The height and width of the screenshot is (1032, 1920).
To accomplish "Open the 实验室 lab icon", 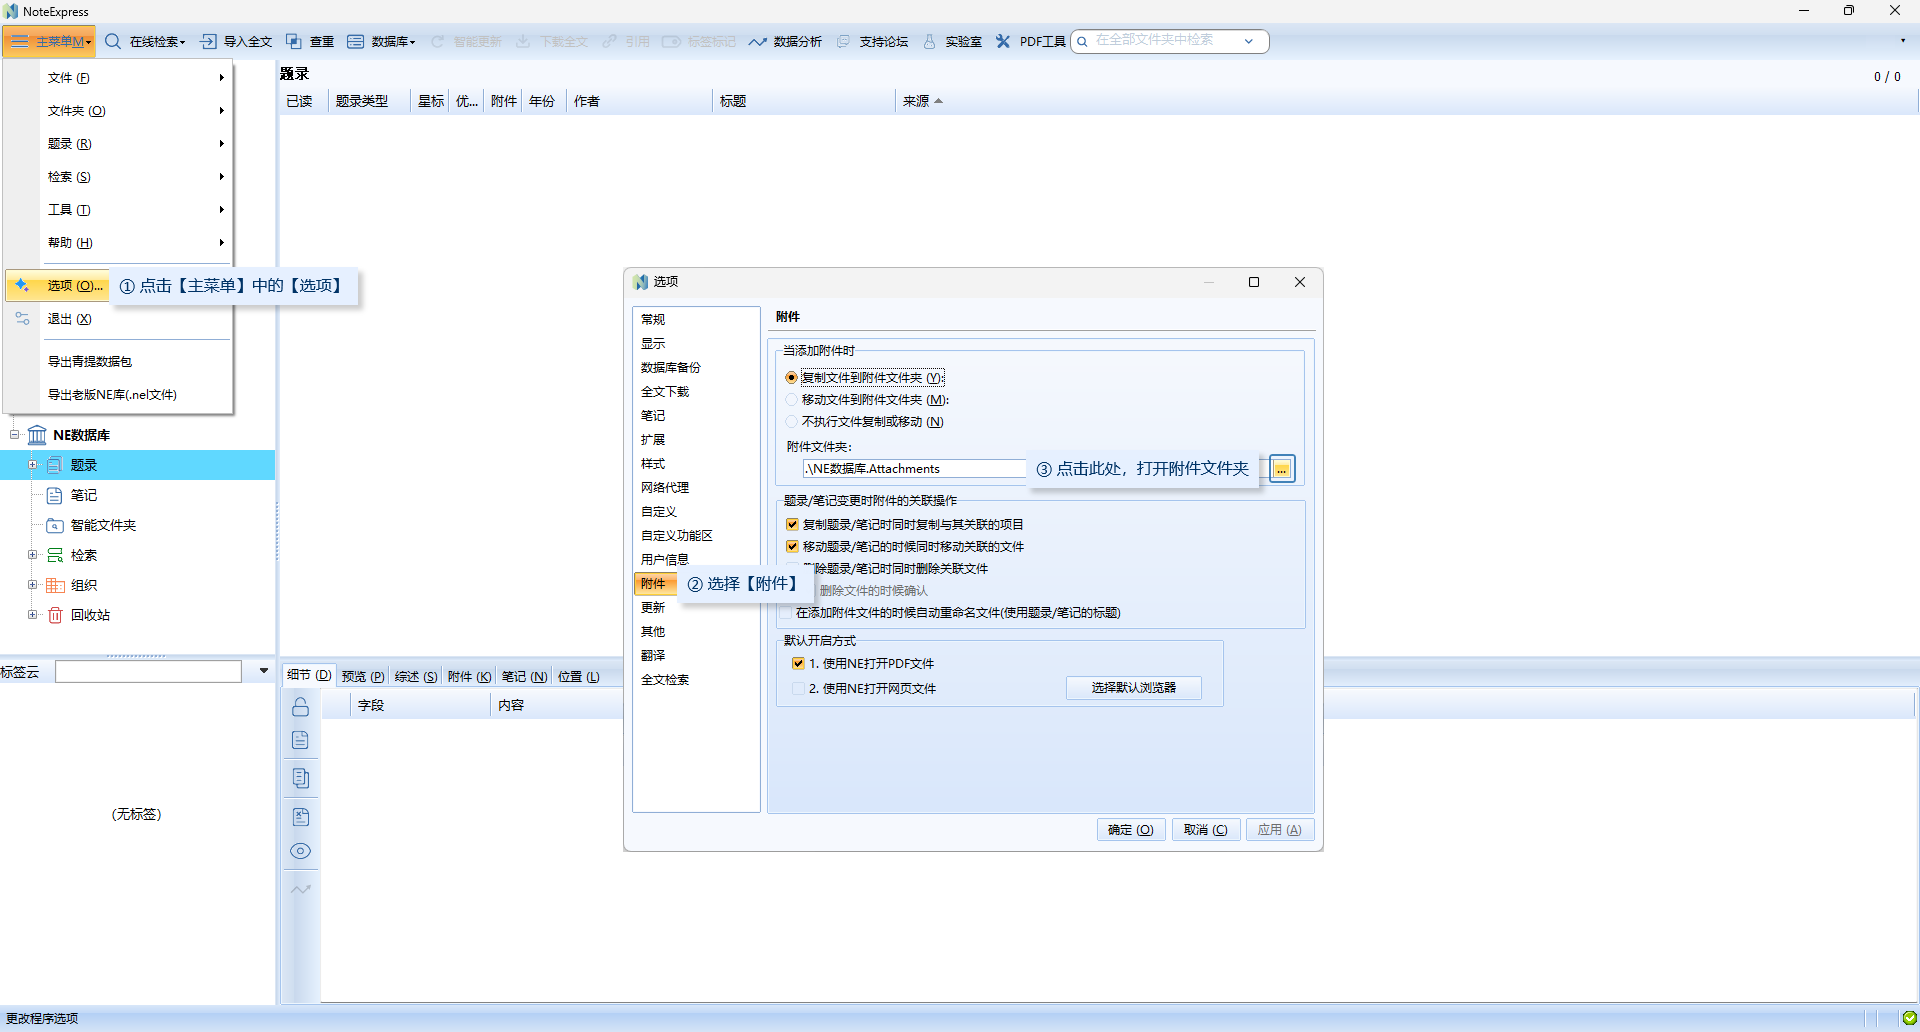I will tap(930, 41).
